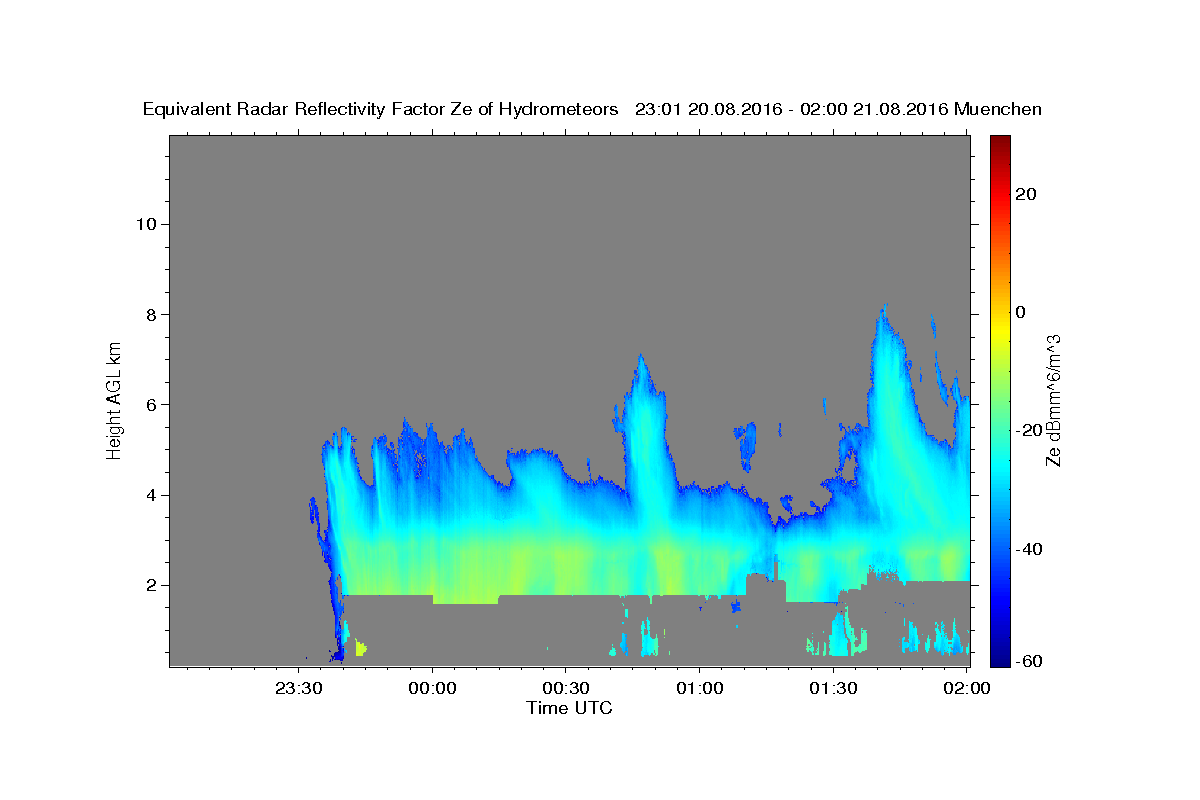Click the '00:30' time tick label
Viewport: 1200px width, 800px height.
(x=566, y=688)
